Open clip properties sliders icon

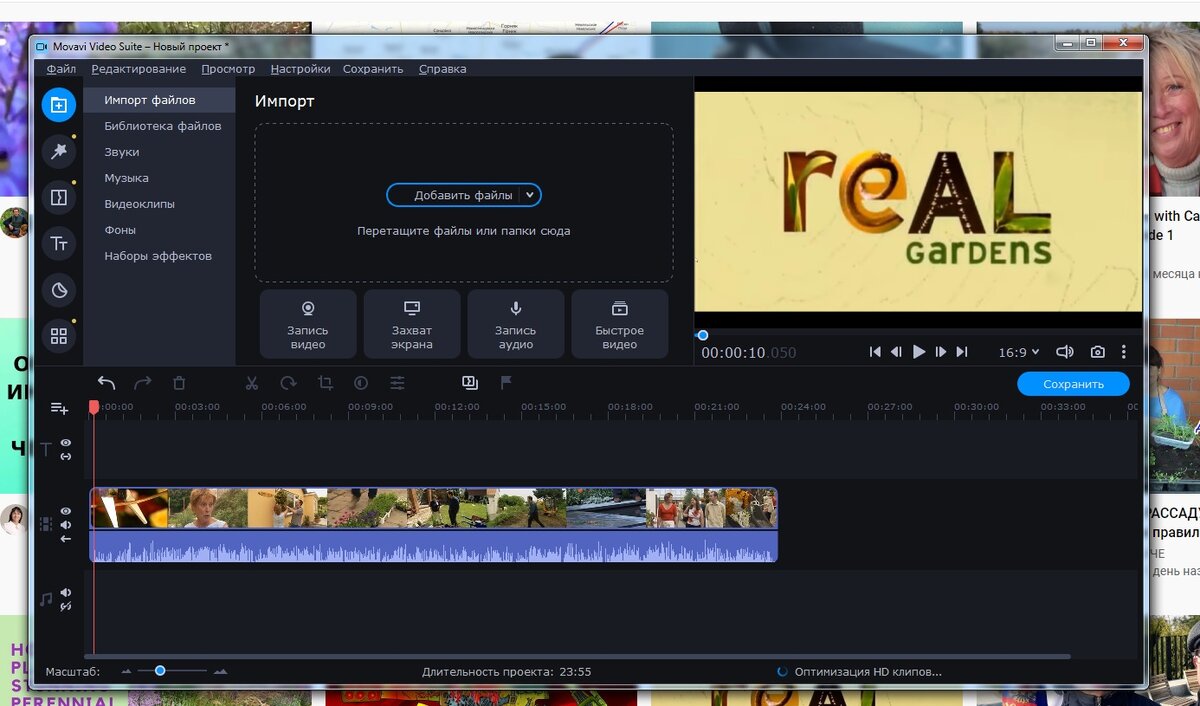(x=398, y=382)
